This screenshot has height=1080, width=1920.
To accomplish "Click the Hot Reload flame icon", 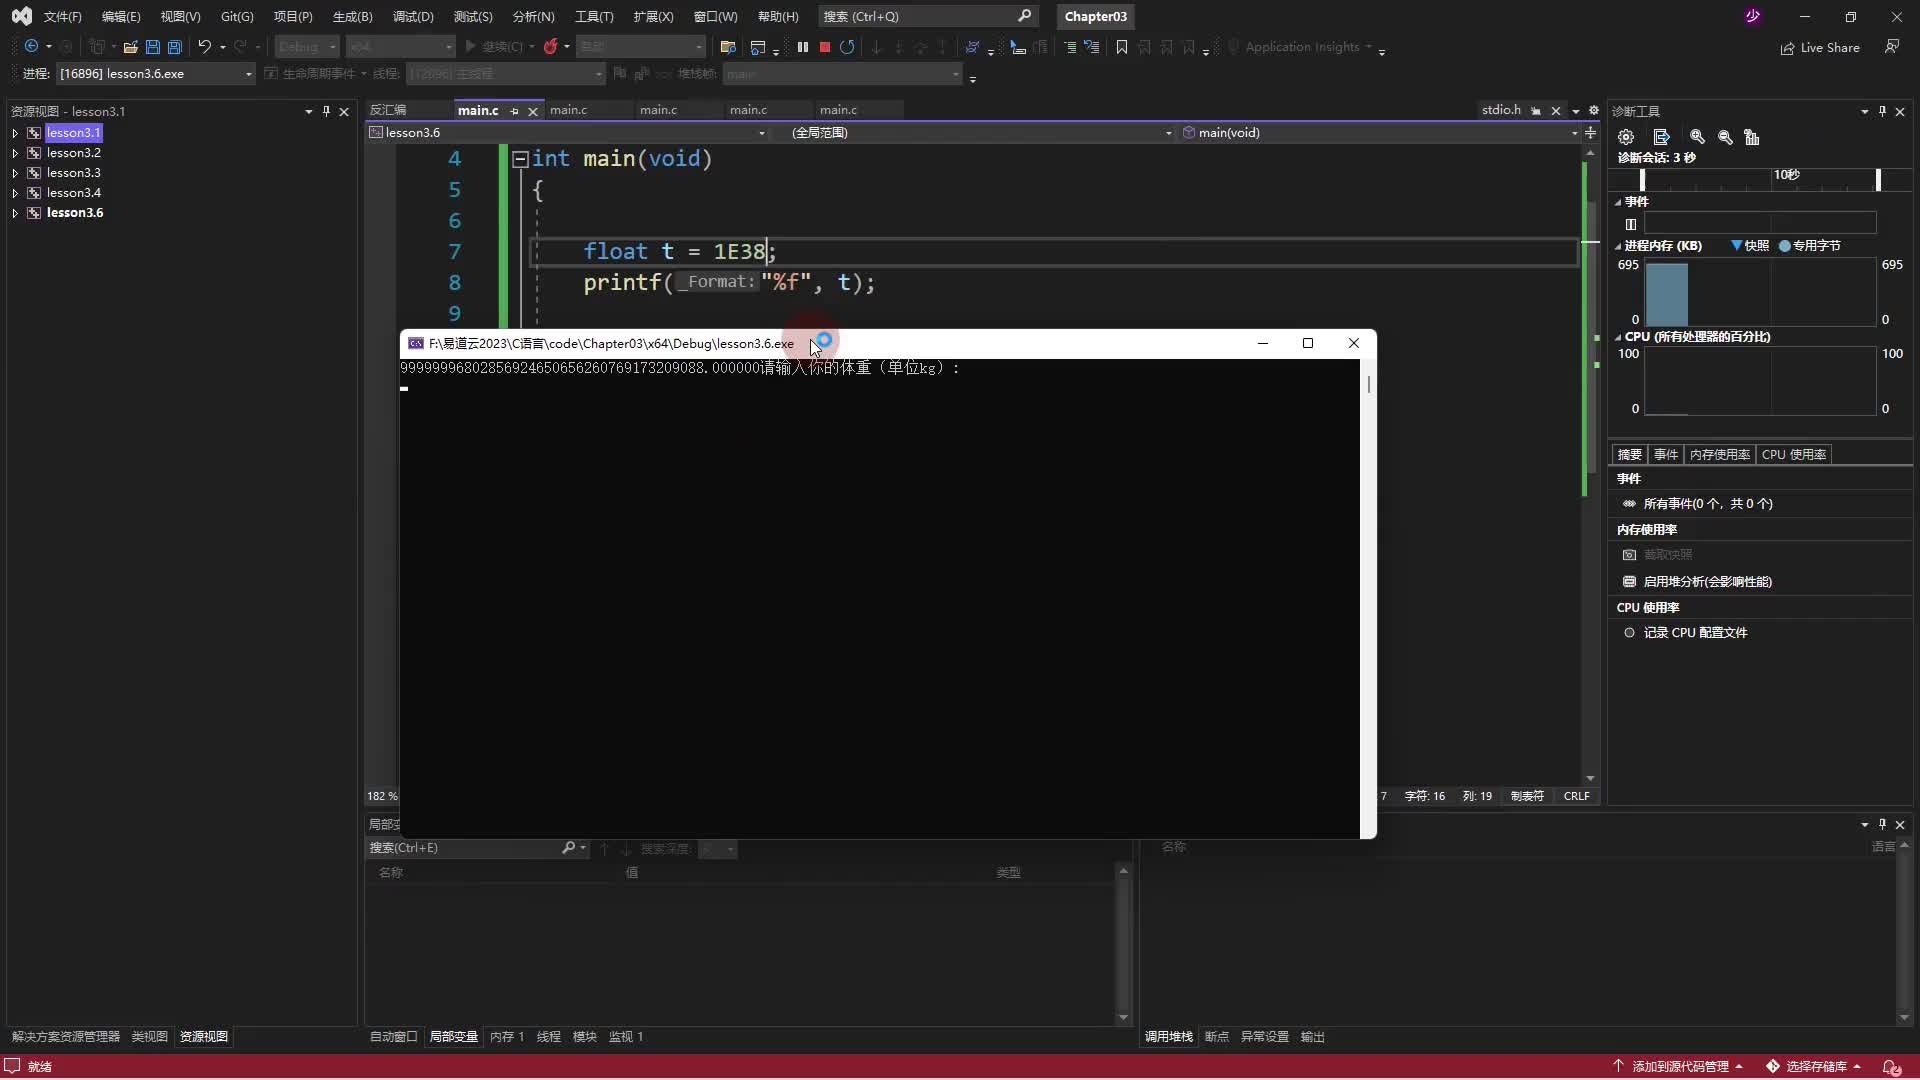I will (x=550, y=47).
